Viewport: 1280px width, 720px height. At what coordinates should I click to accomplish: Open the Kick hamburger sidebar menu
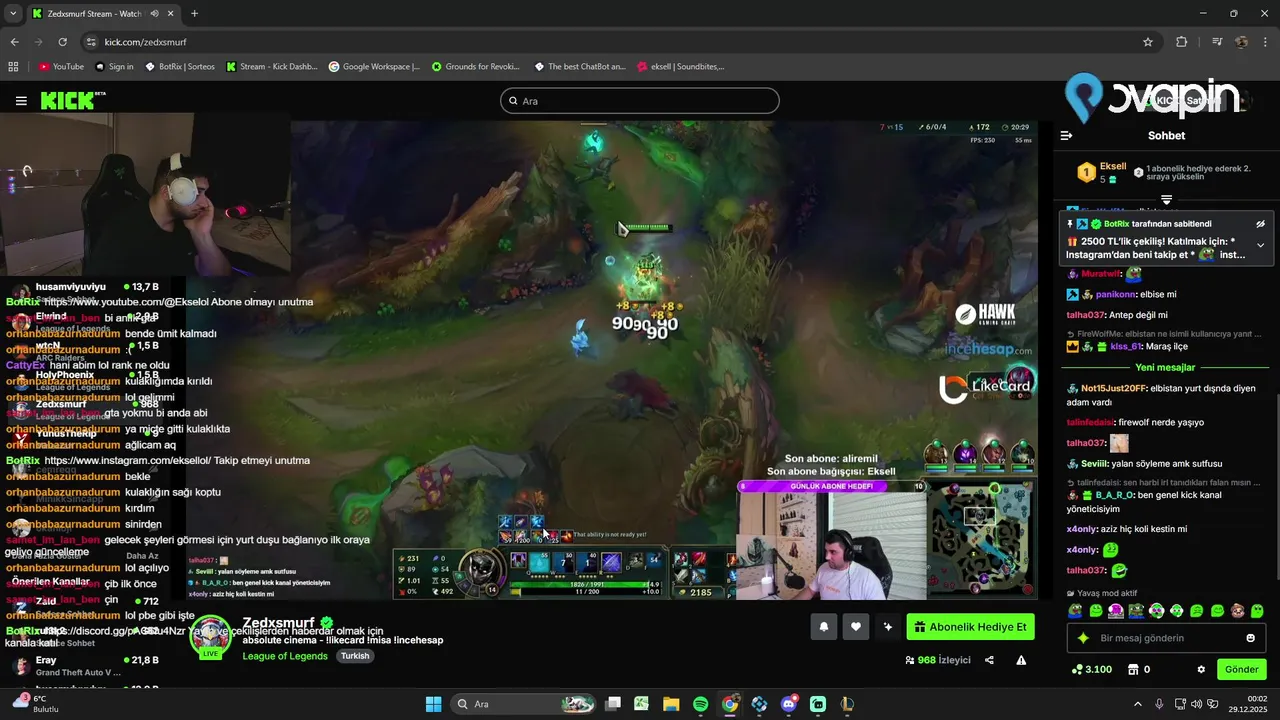pyautogui.click(x=21, y=101)
